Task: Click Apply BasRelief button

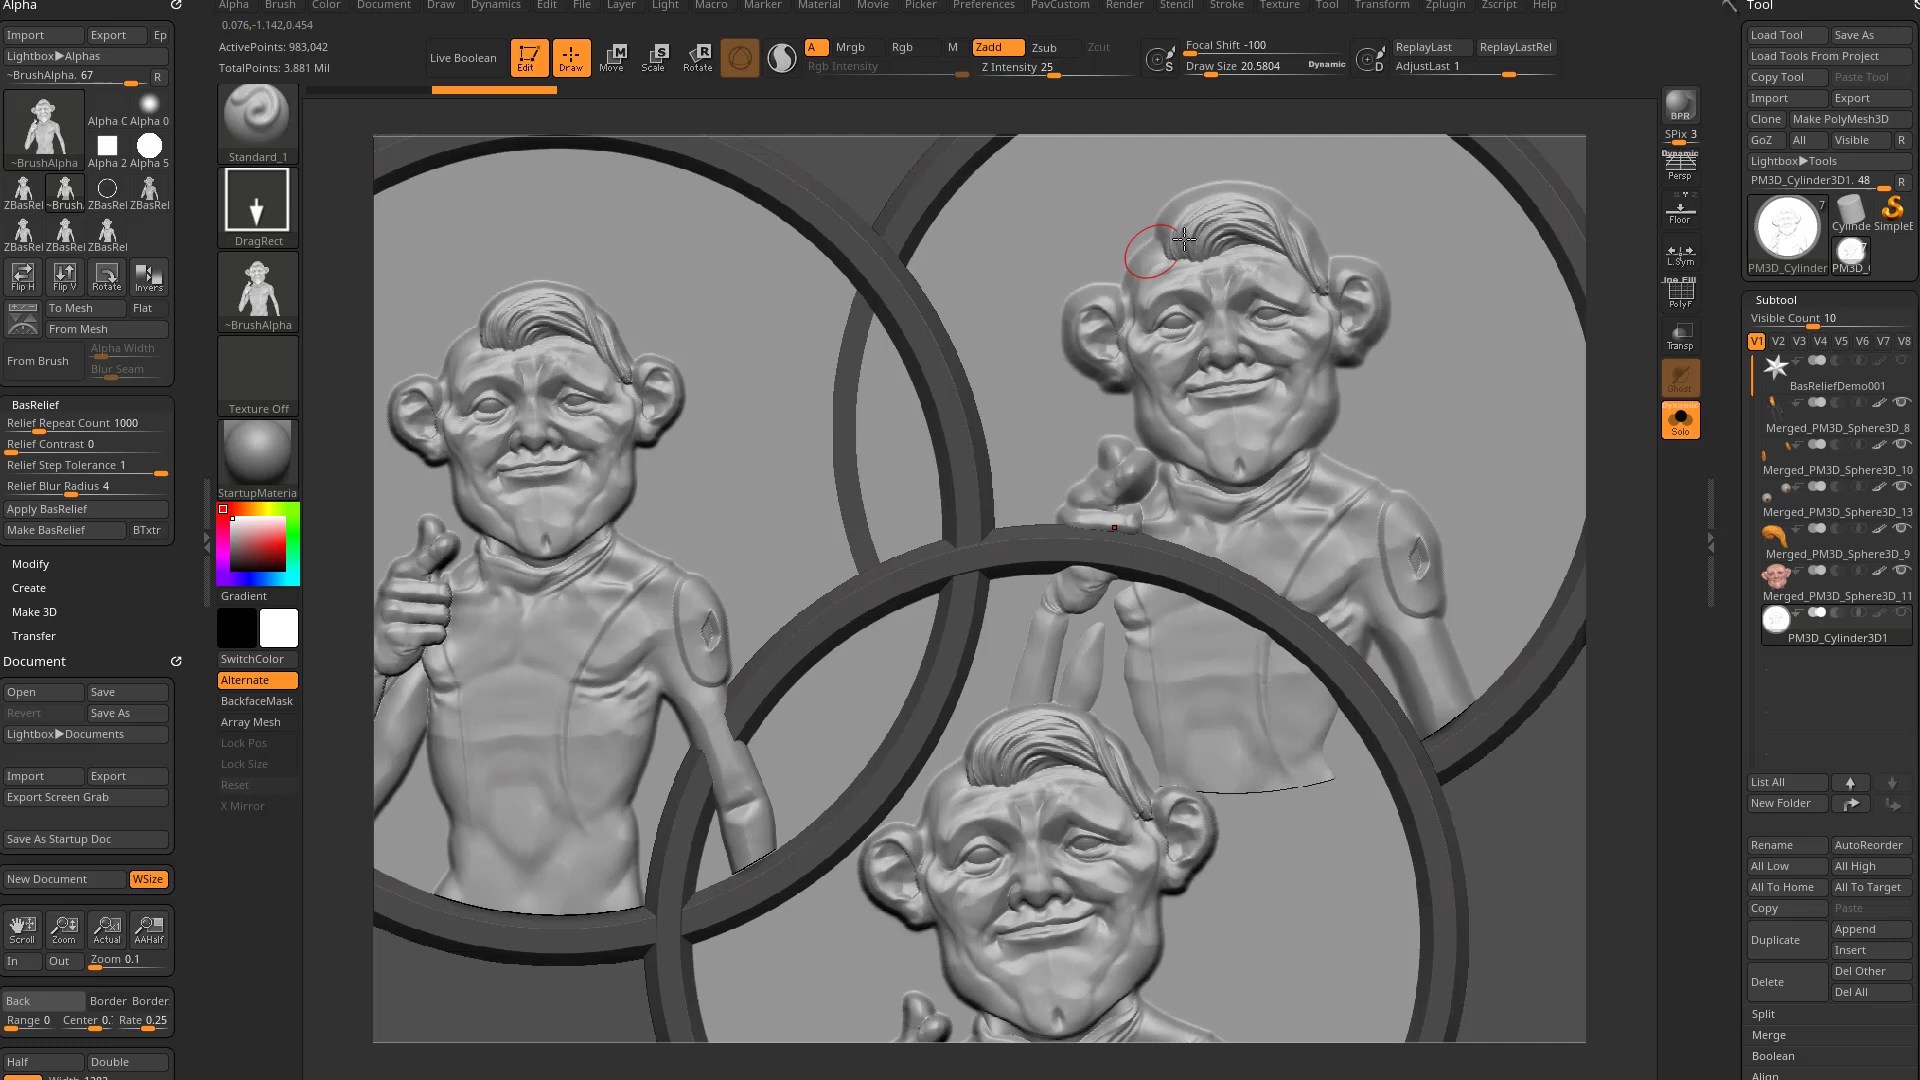Action: 85,509
